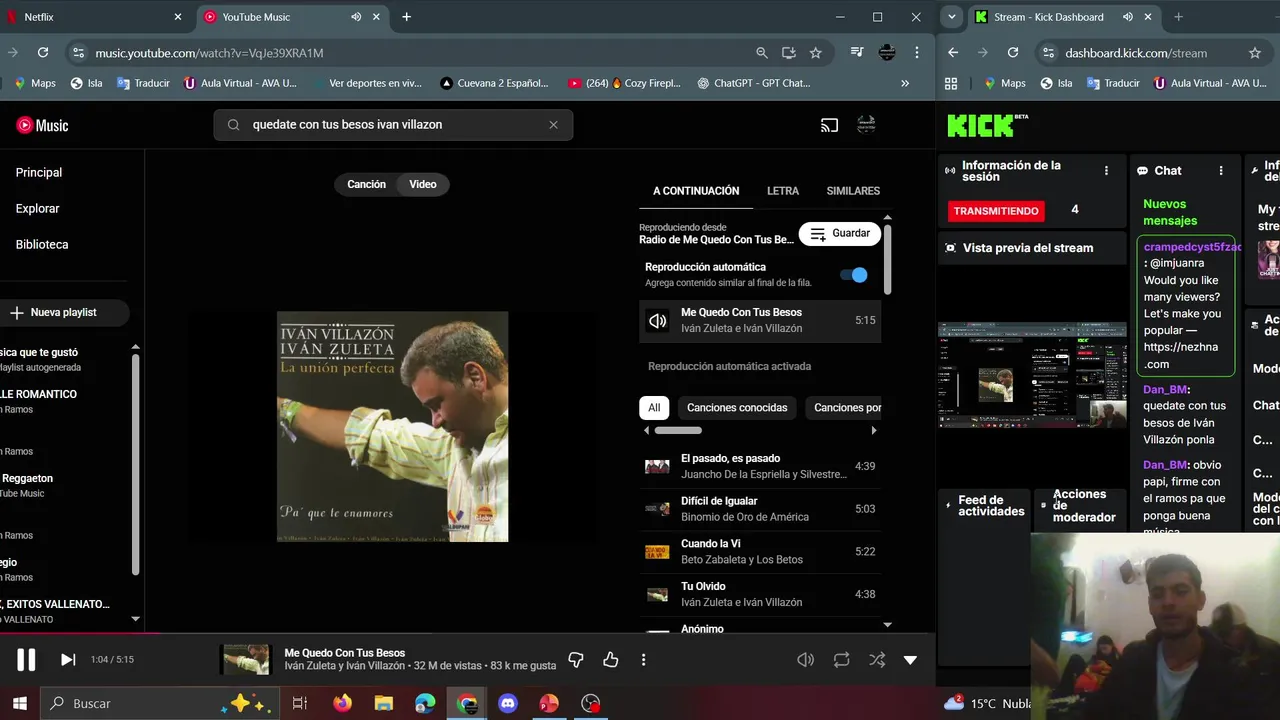
Task: Click Kick stream preview thumbnail
Action: [x=1032, y=375]
